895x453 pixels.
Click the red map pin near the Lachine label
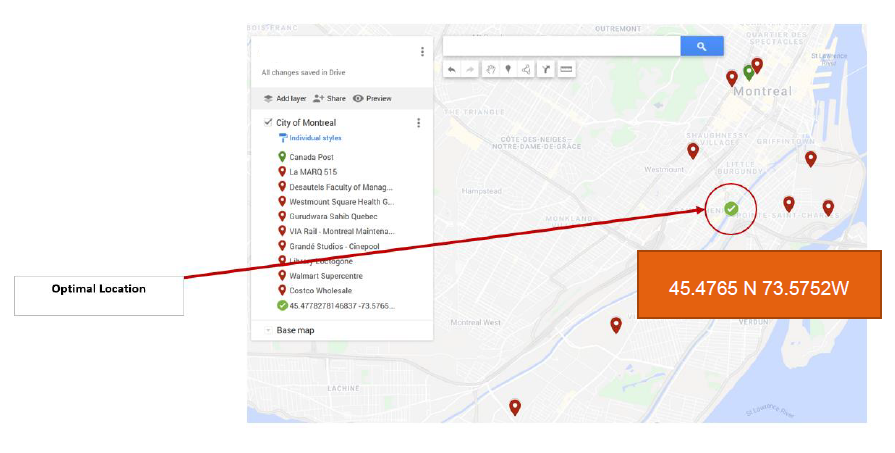pos(515,407)
